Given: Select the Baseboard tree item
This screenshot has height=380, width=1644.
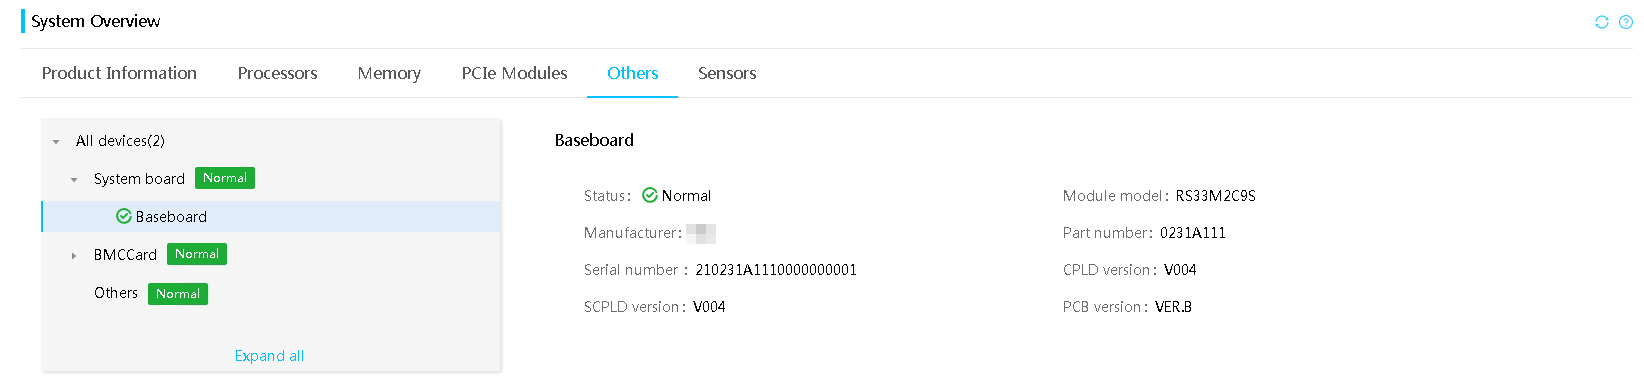Looking at the screenshot, I should click(x=271, y=216).
